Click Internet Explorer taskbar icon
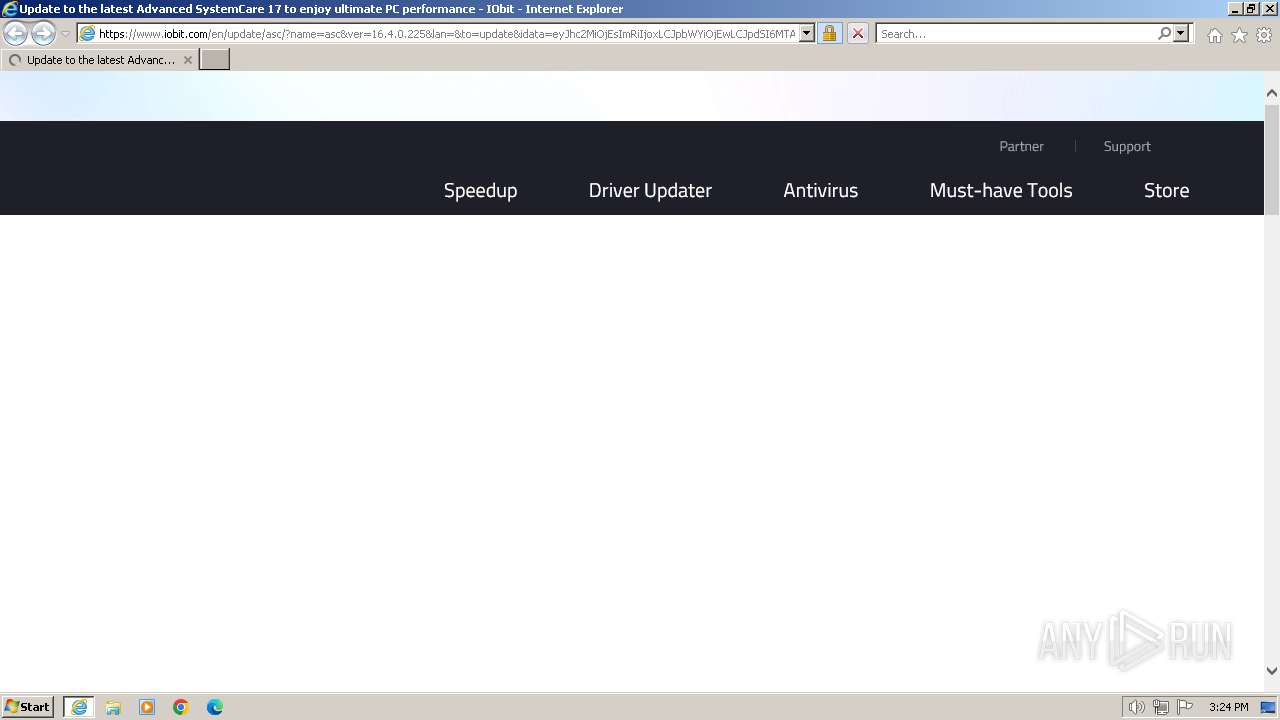This screenshot has height=720, width=1280. point(79,707)
